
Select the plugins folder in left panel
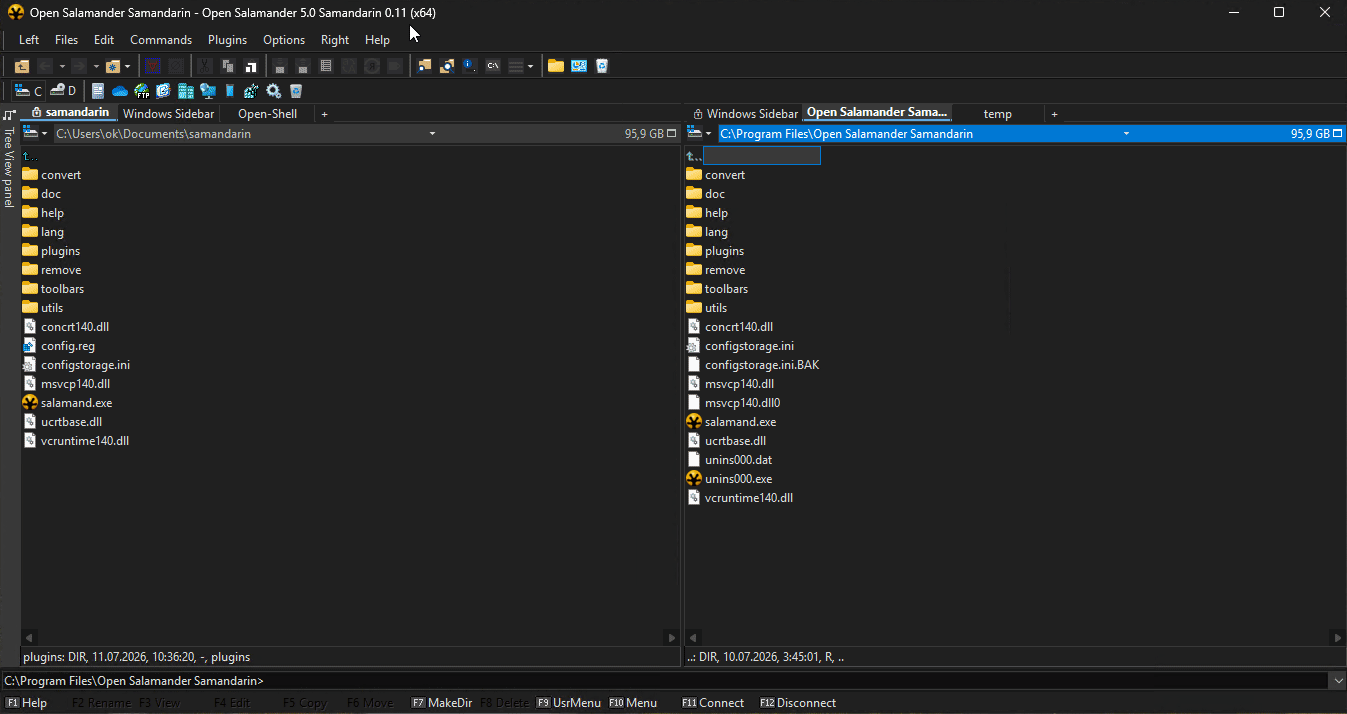click(52, 251)
